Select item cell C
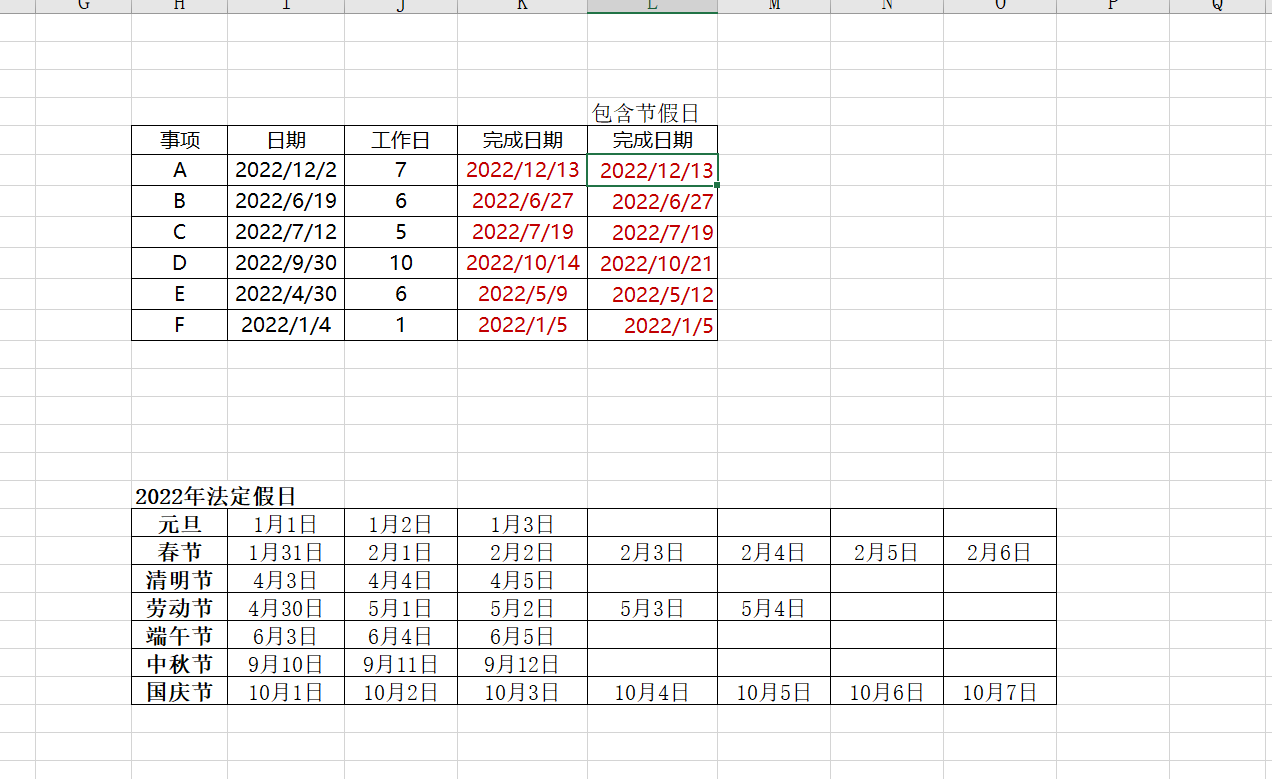The image size is (1272, 779). (x=180, y=232)
